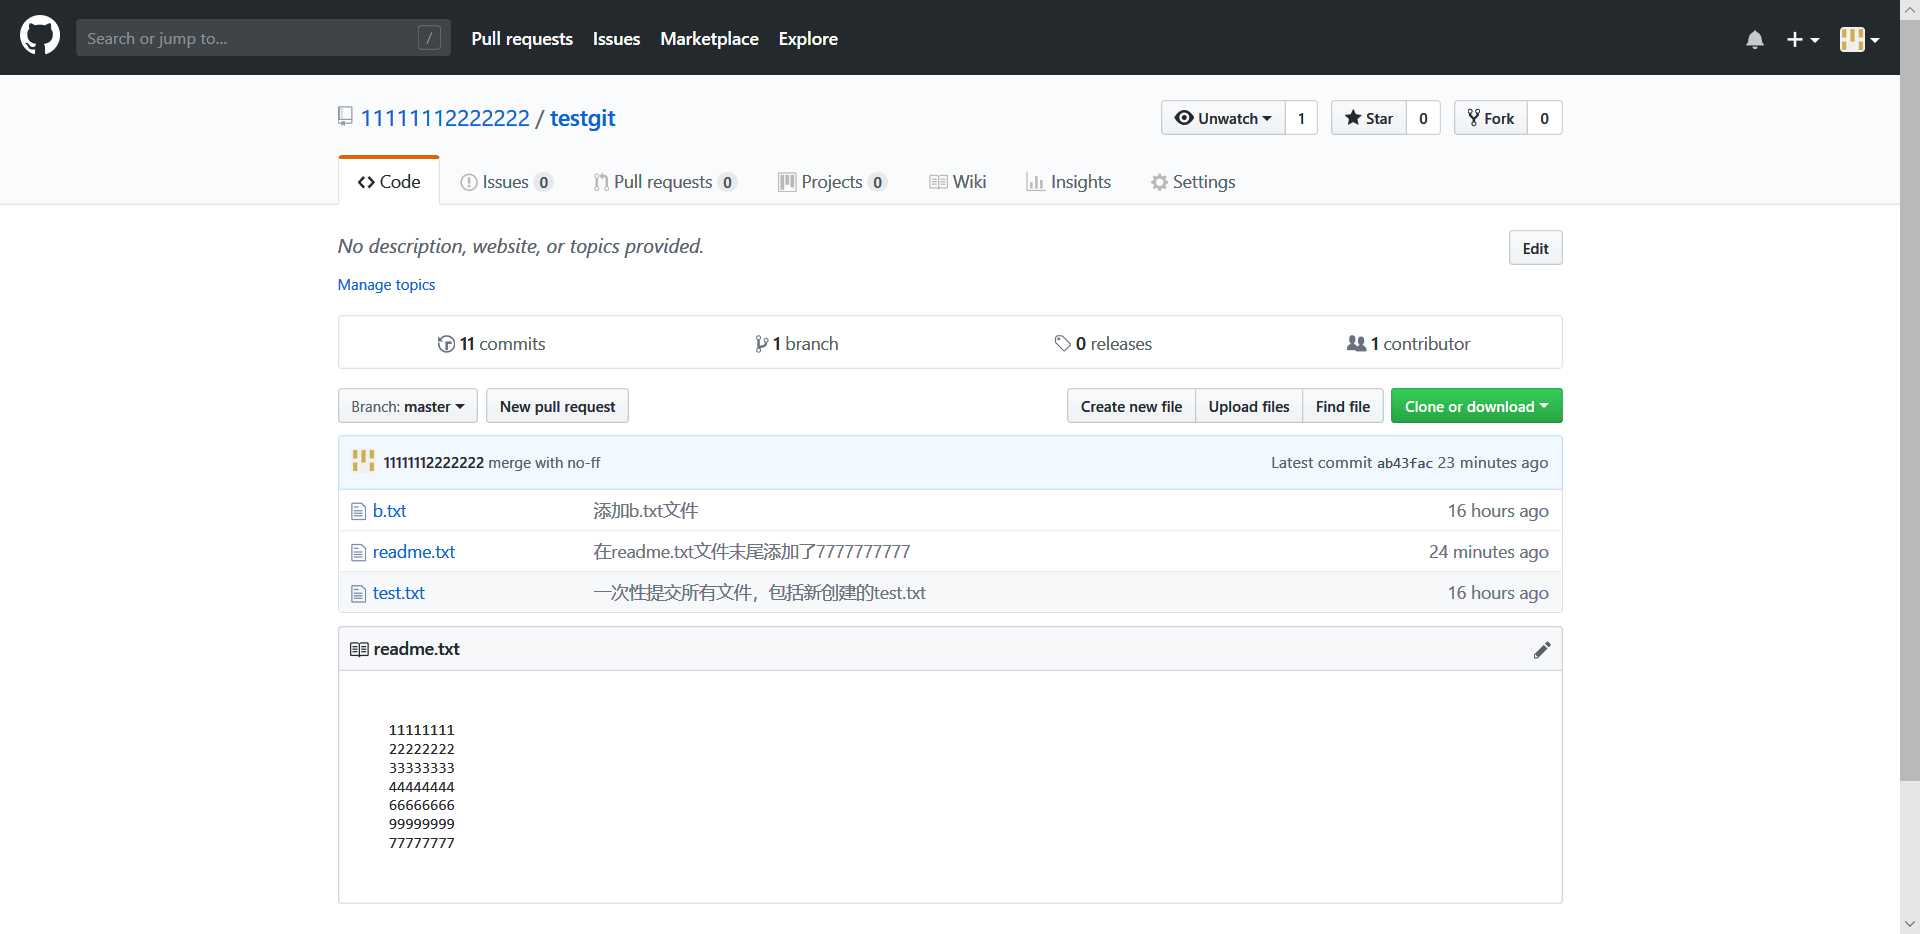Go to Pull requests in top navigation
Viewport: 1920px width, 934px height.
(522, 38)
